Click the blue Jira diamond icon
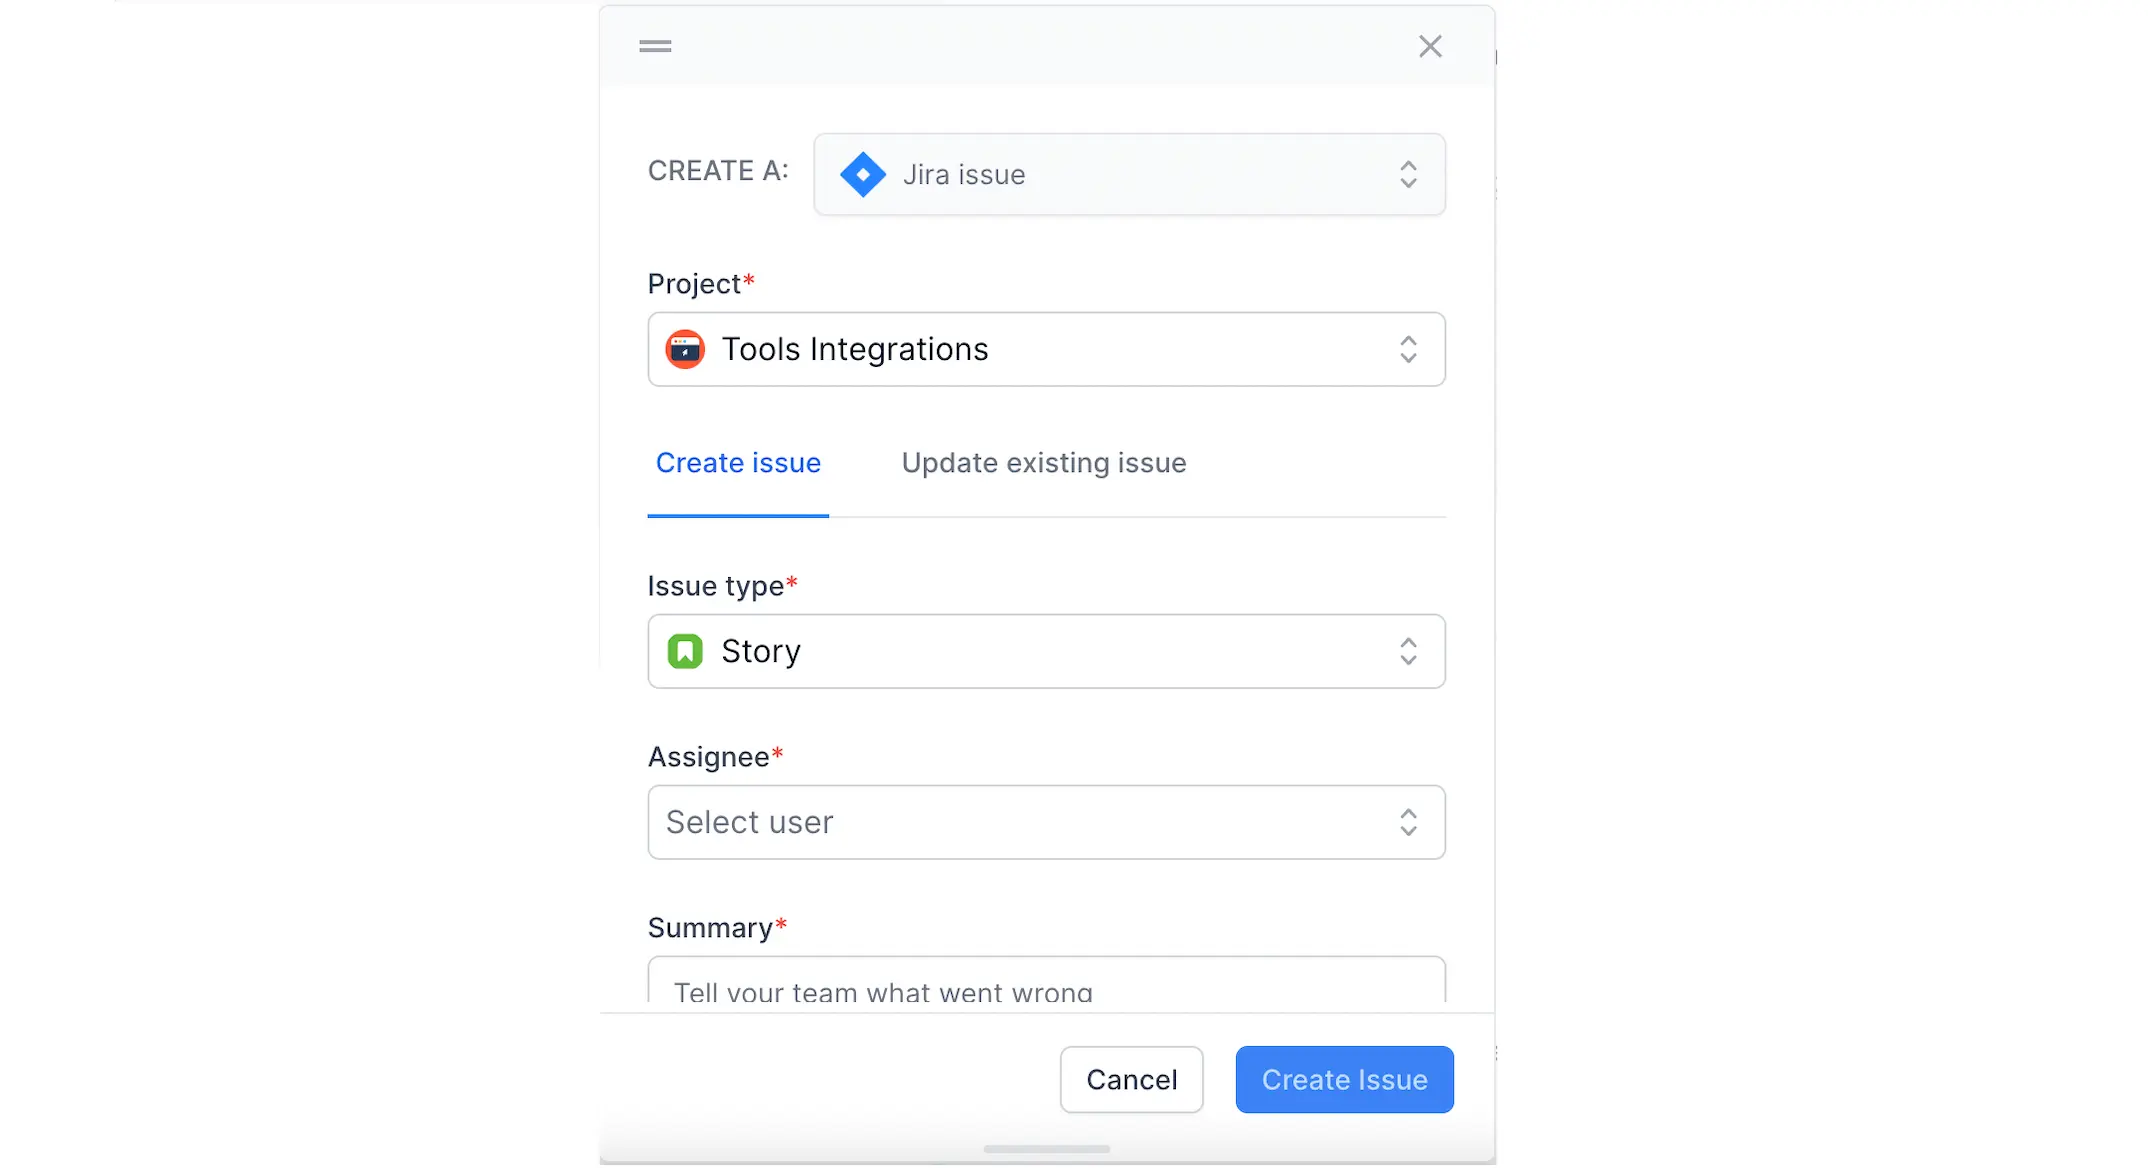 click(x=862, y=174)
